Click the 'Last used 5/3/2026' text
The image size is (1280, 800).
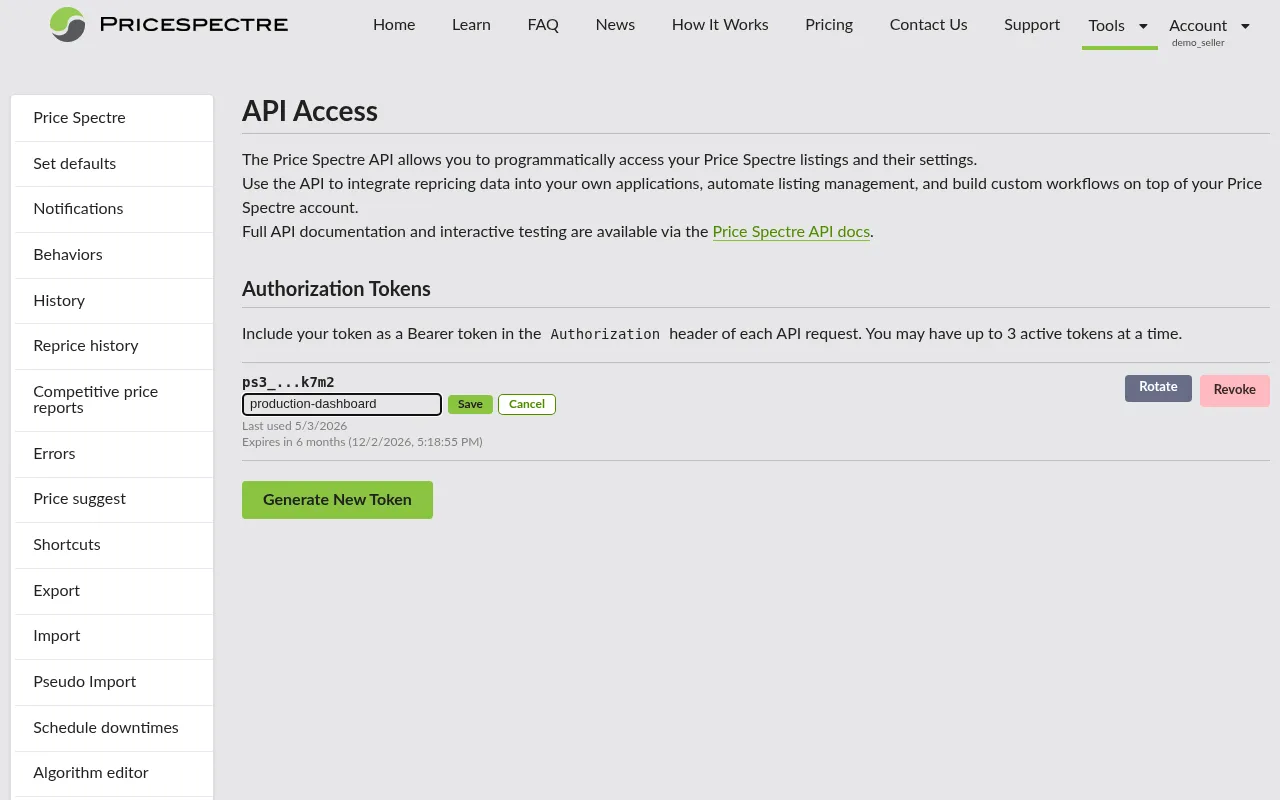(x=295, y=426)
